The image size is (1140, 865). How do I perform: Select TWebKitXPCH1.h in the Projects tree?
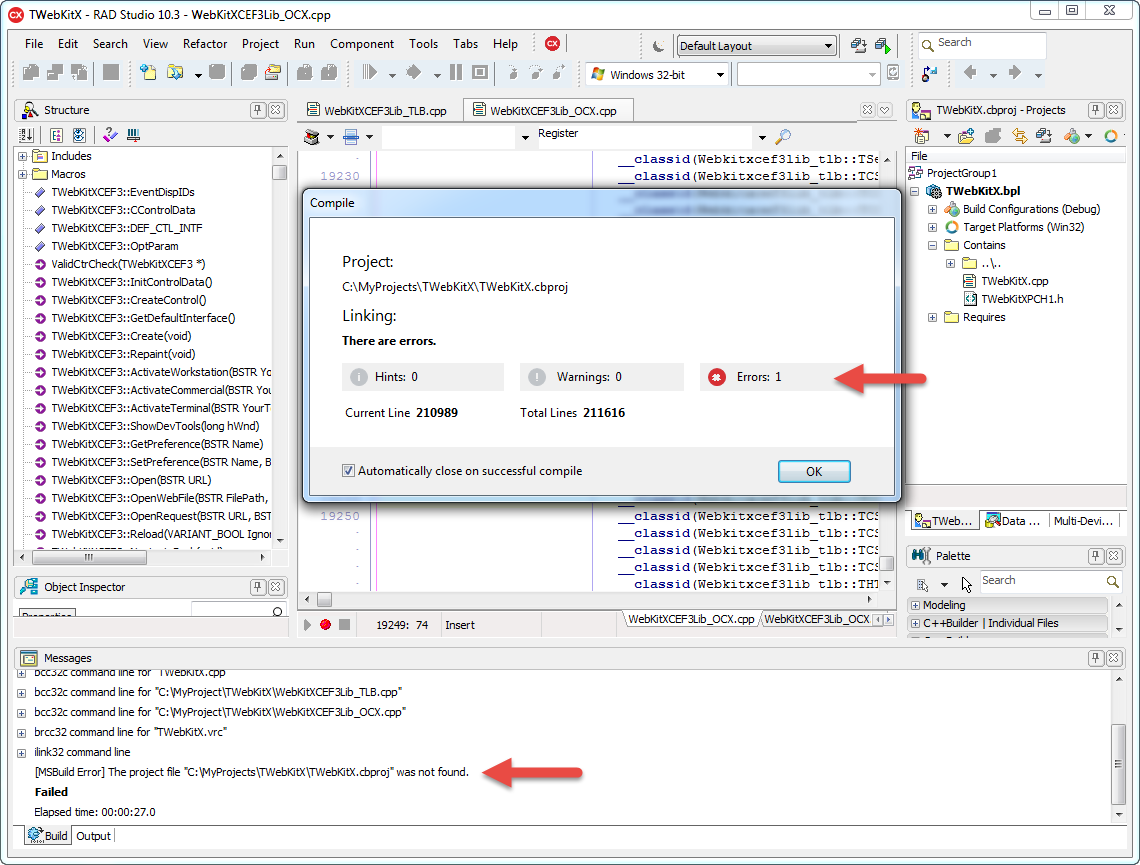(x=1021, y=299)
